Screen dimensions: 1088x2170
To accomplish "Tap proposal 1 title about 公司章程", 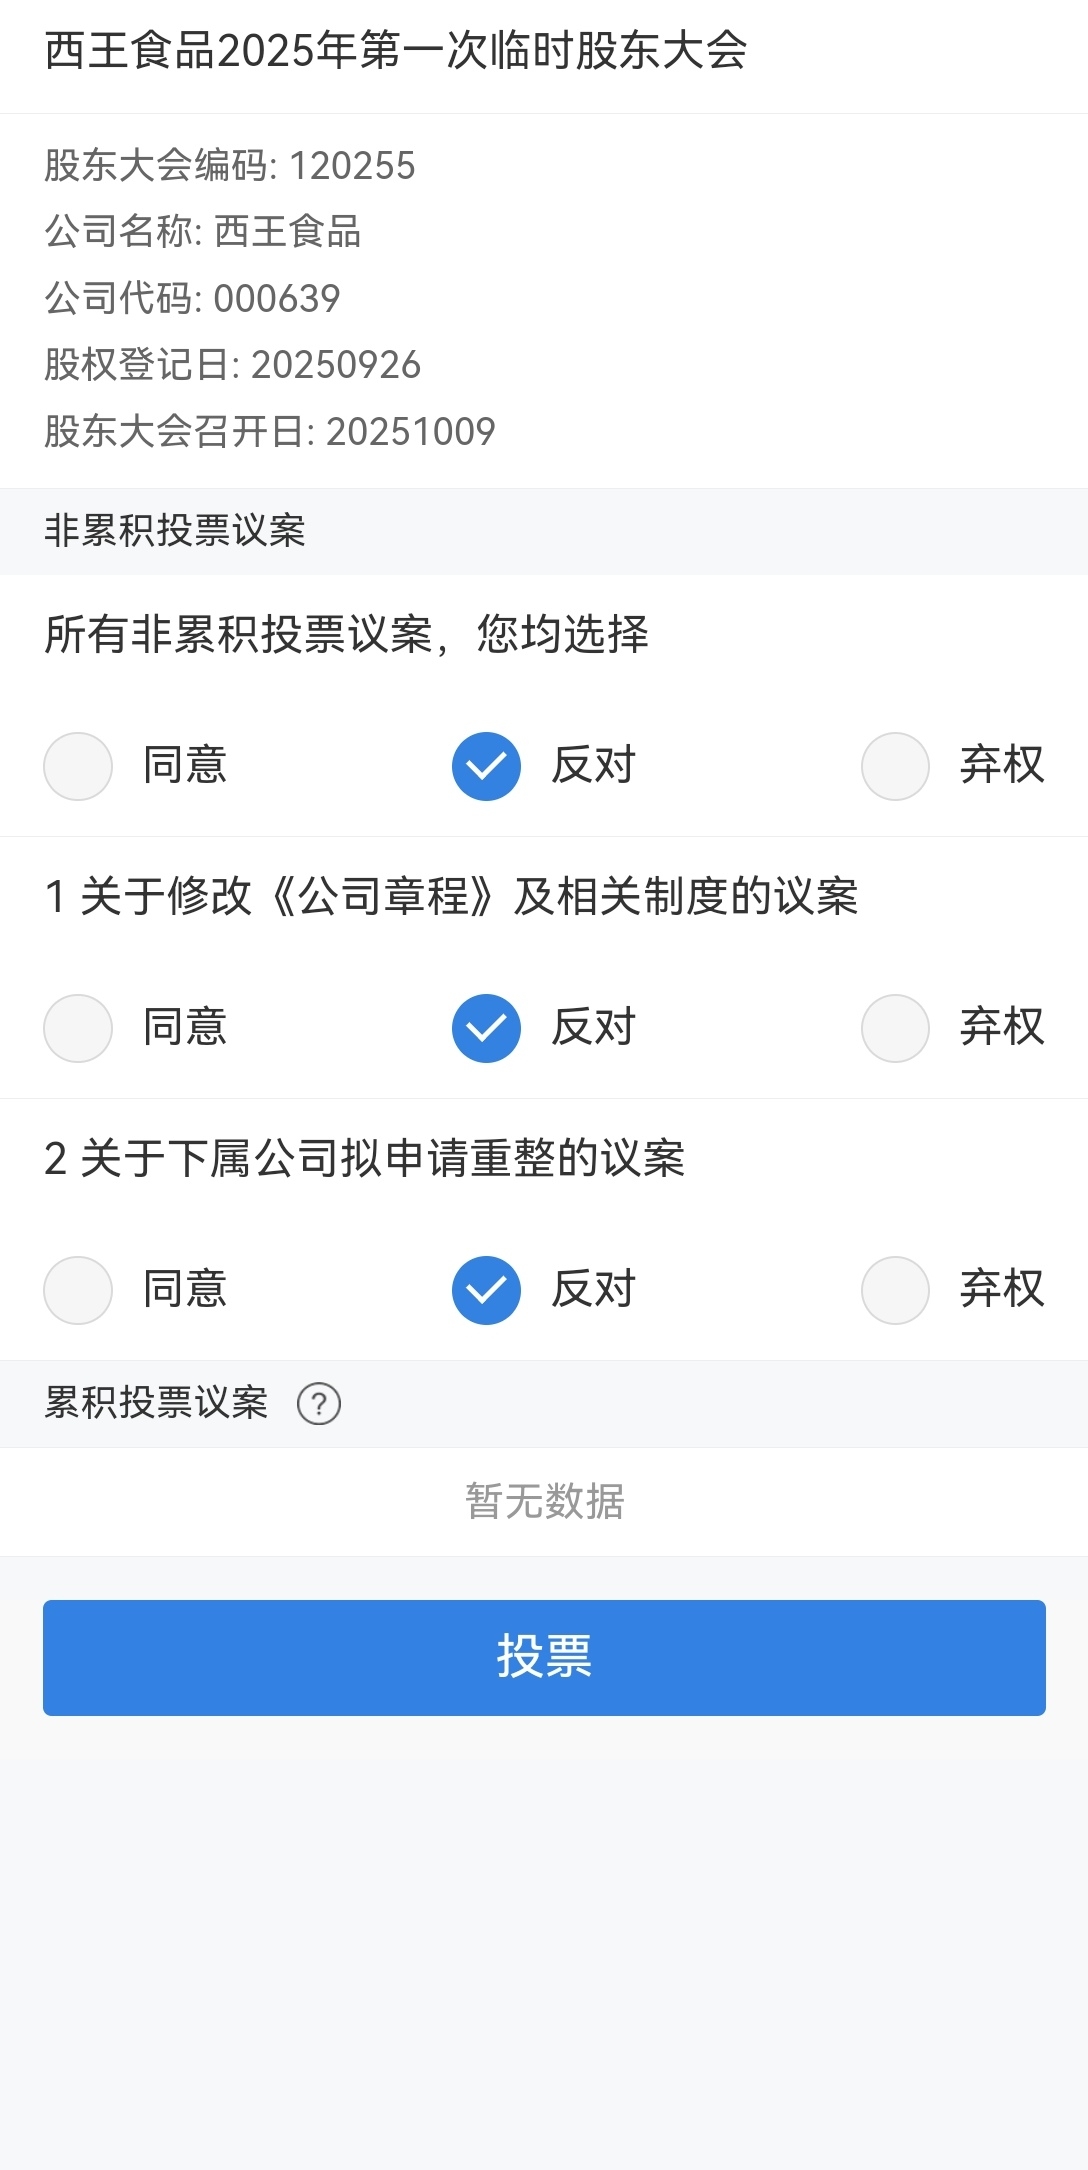I will 451,896.
